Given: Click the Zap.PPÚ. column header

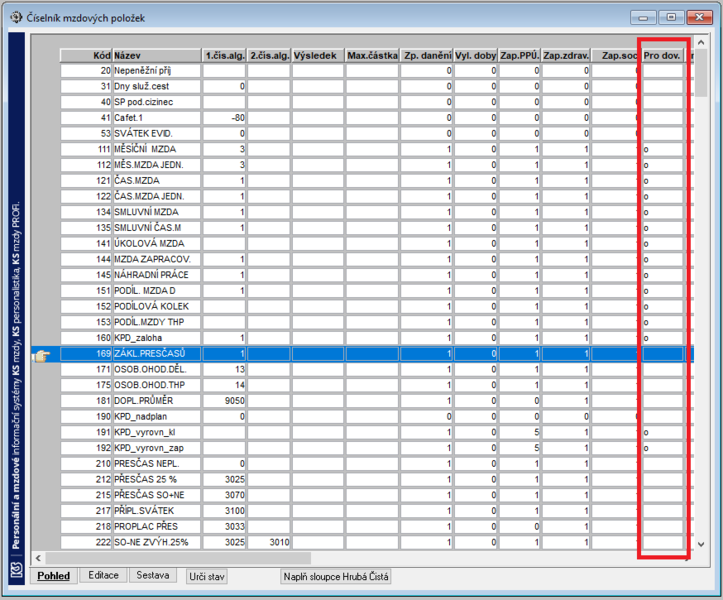Looking at the screenshot, I should tap(520, 55).
